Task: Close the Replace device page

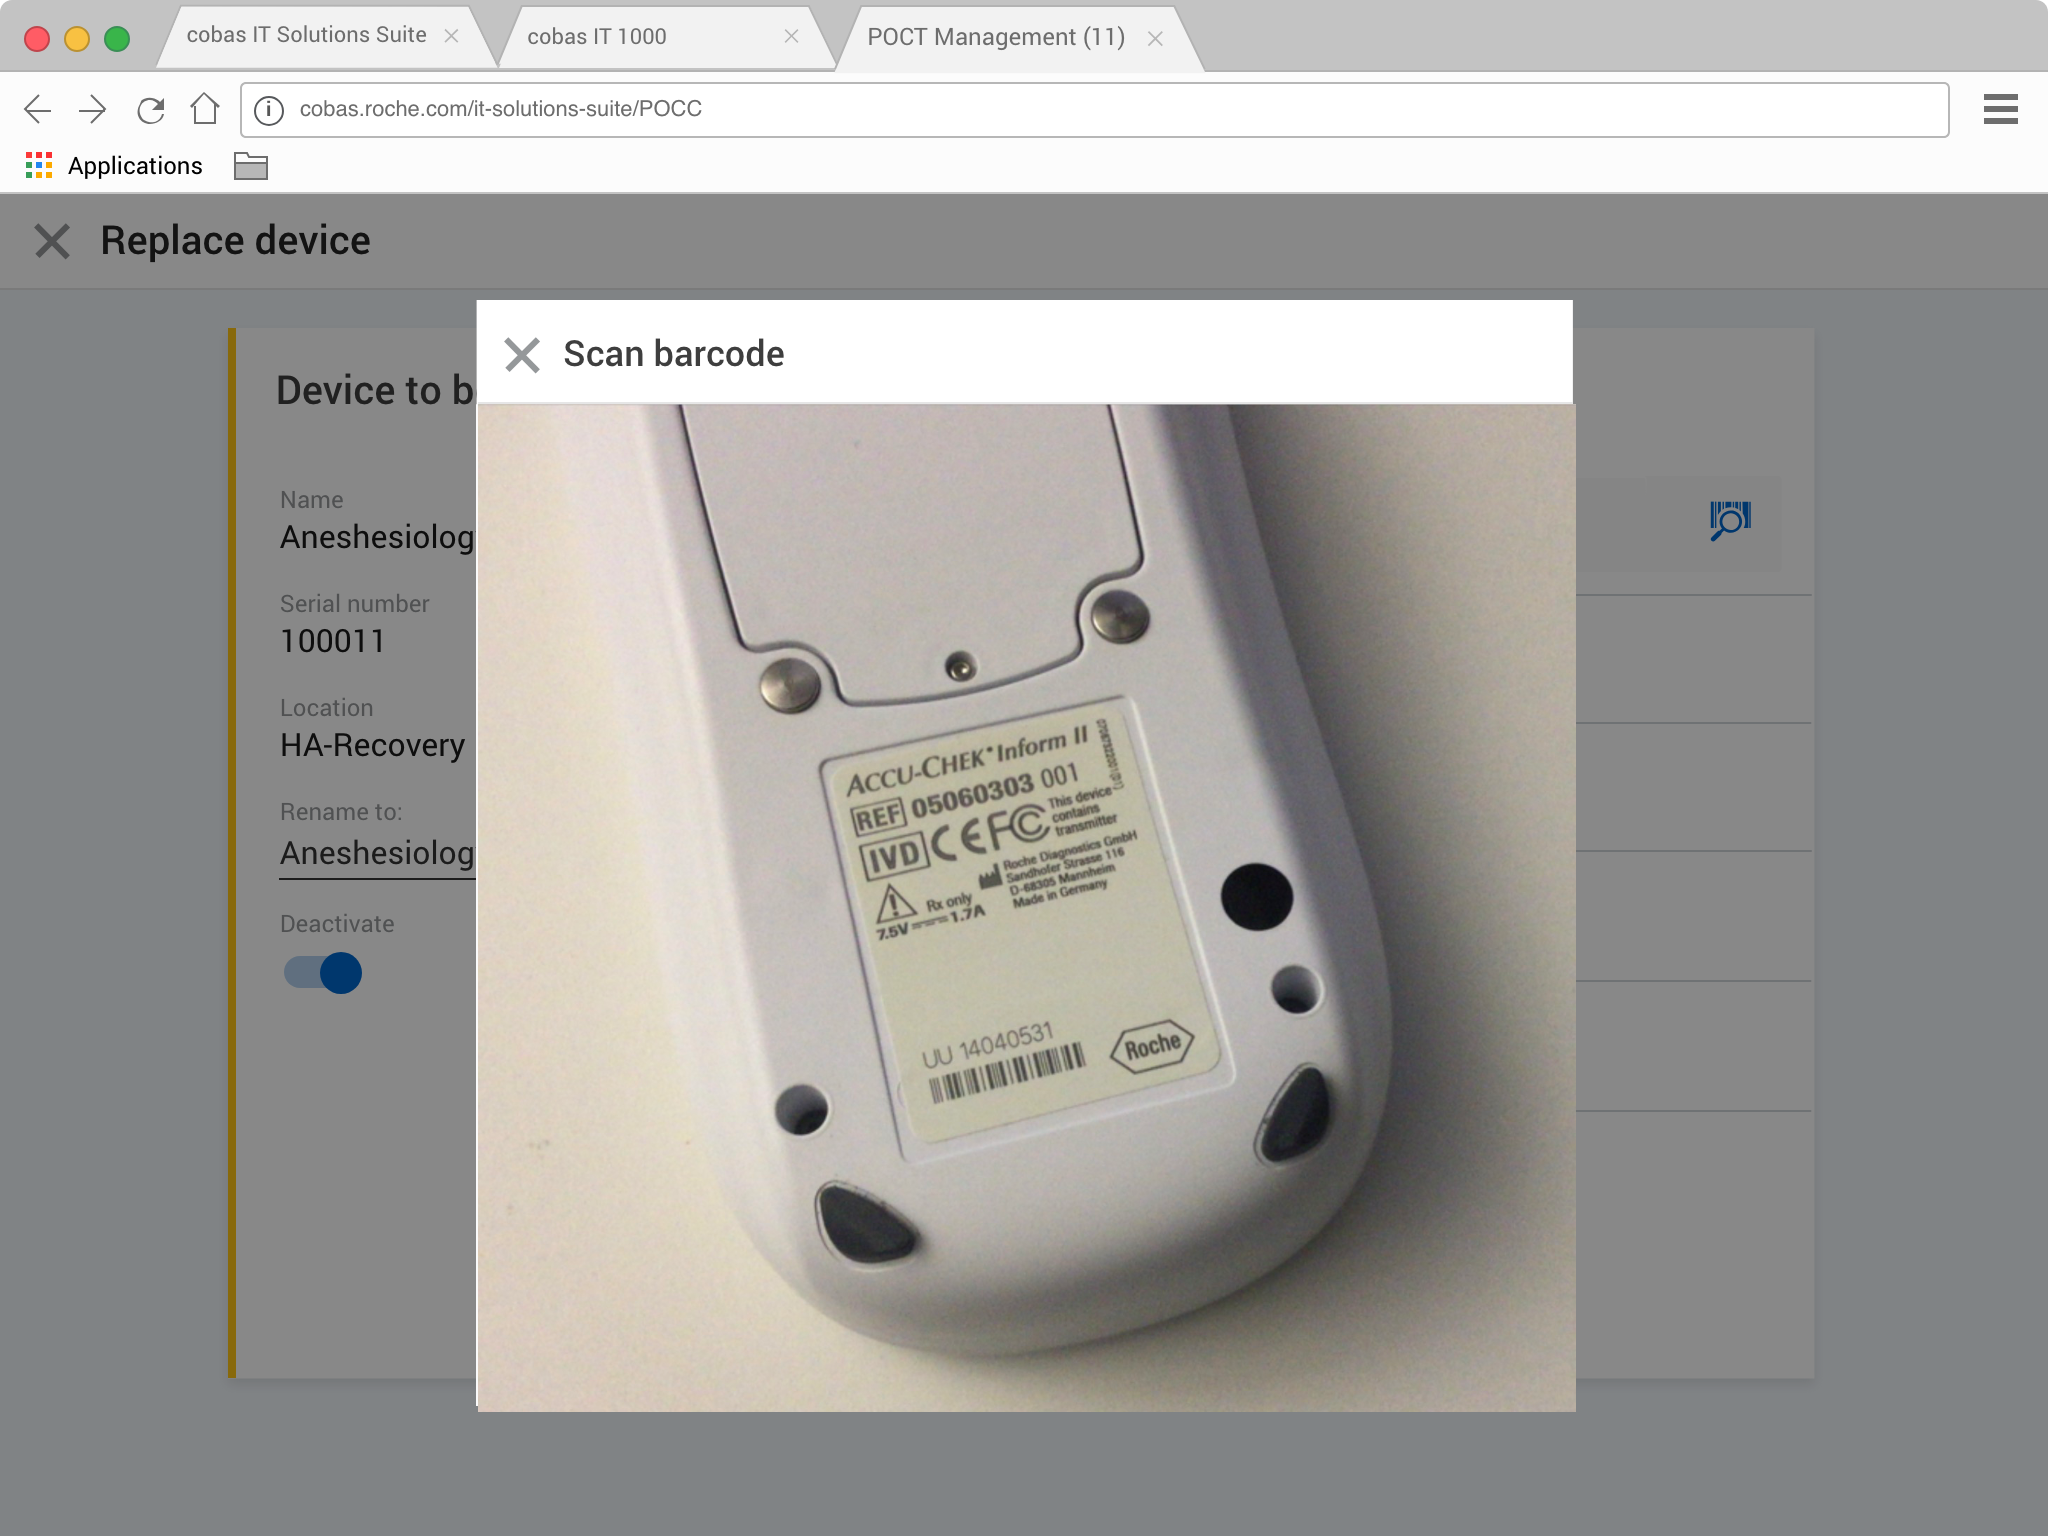Action: click(x=52, y=241)
